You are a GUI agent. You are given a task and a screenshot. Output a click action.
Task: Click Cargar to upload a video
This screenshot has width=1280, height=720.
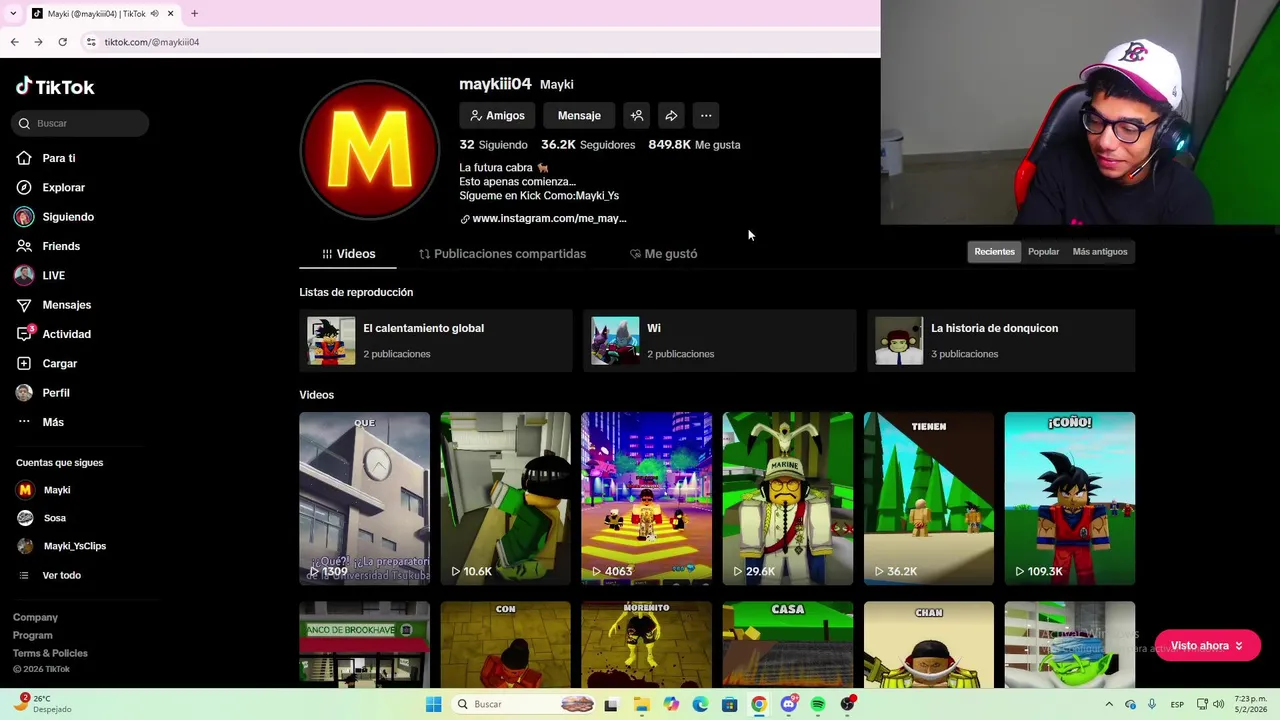coord(59,363)
